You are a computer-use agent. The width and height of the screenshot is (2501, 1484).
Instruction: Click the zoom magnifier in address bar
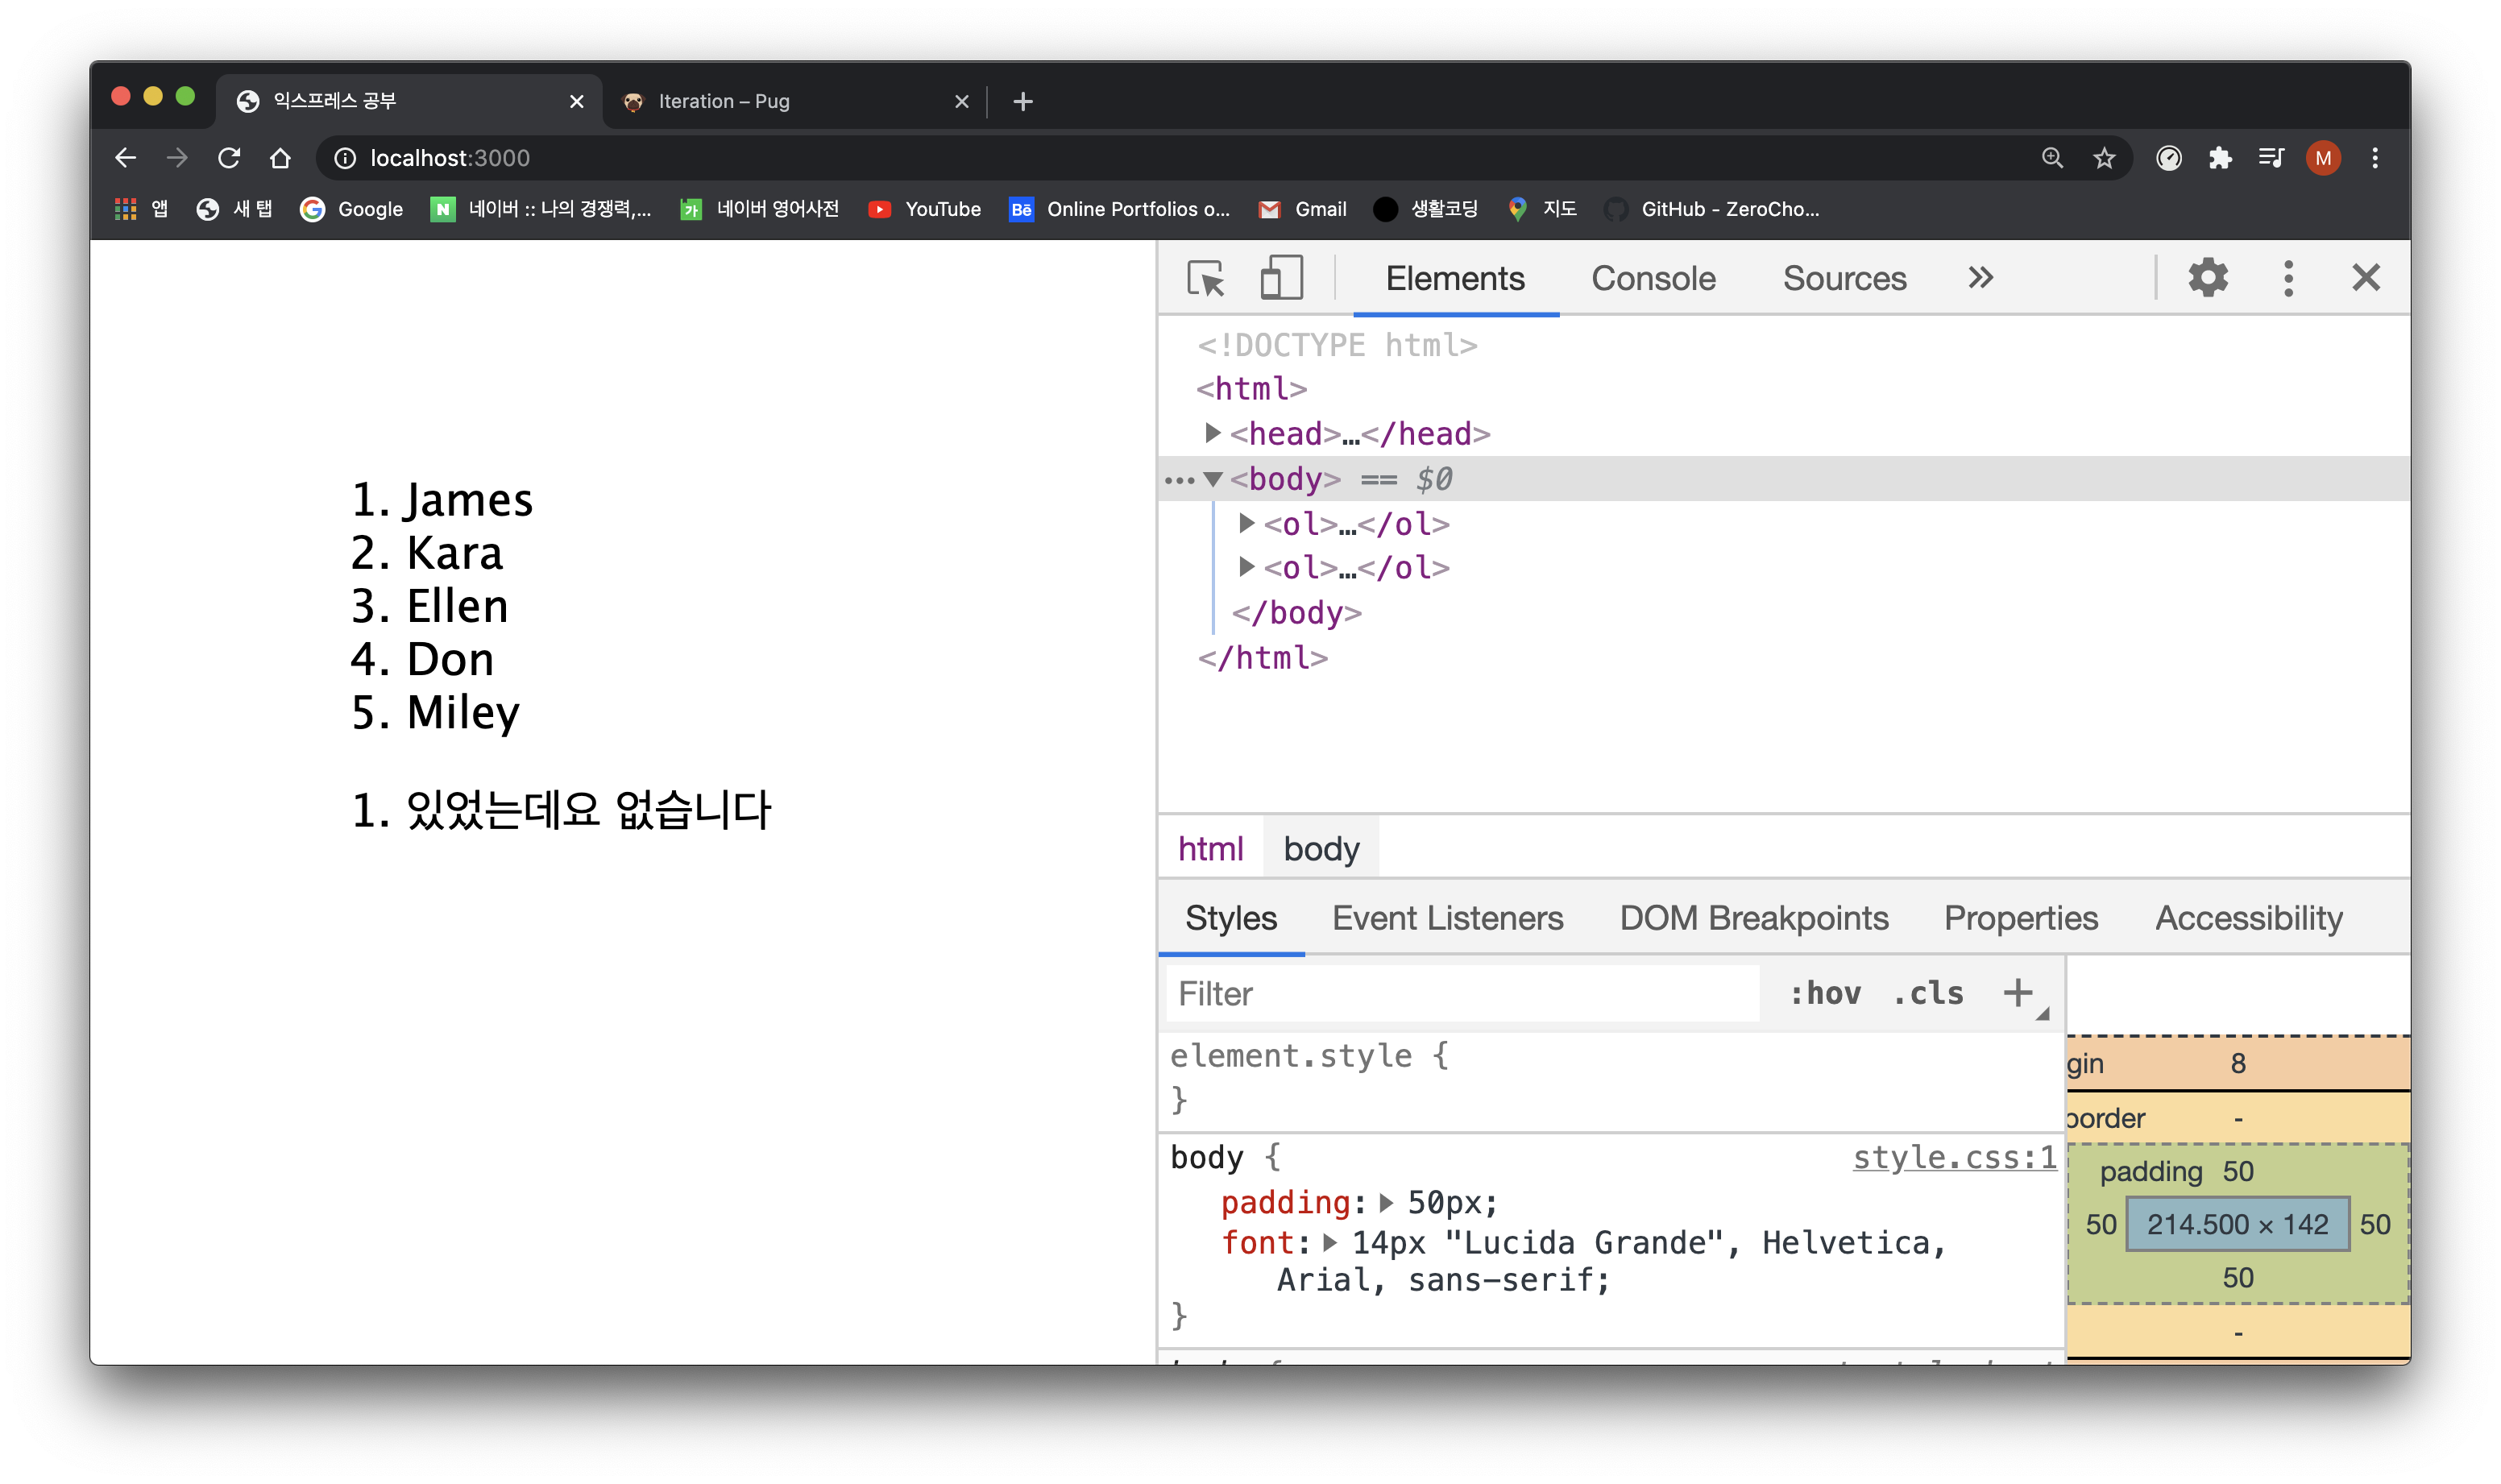(2052, 158)
